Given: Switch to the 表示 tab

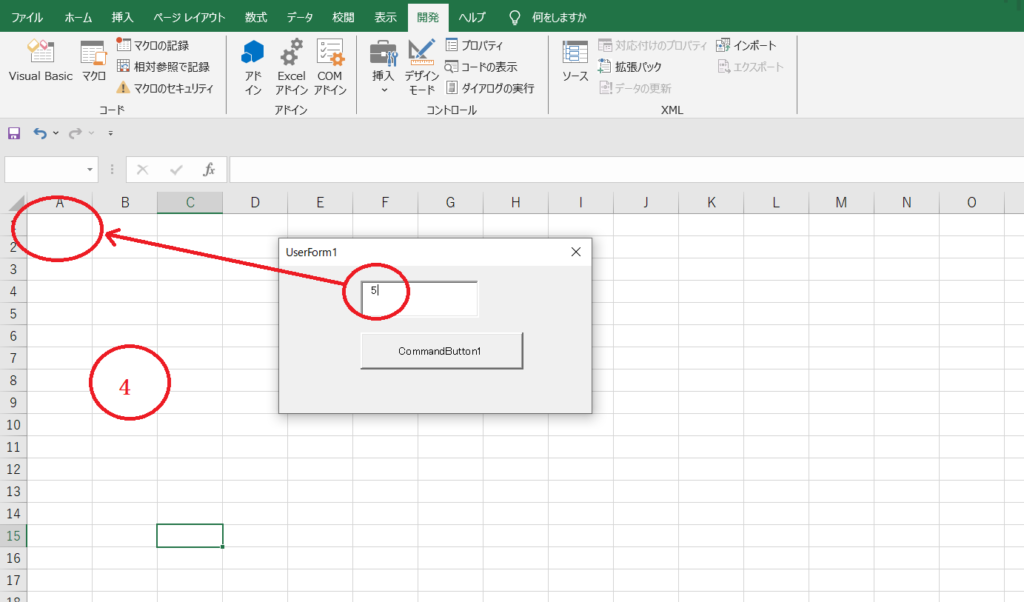Looking at the screenshot, I should 385,17.
